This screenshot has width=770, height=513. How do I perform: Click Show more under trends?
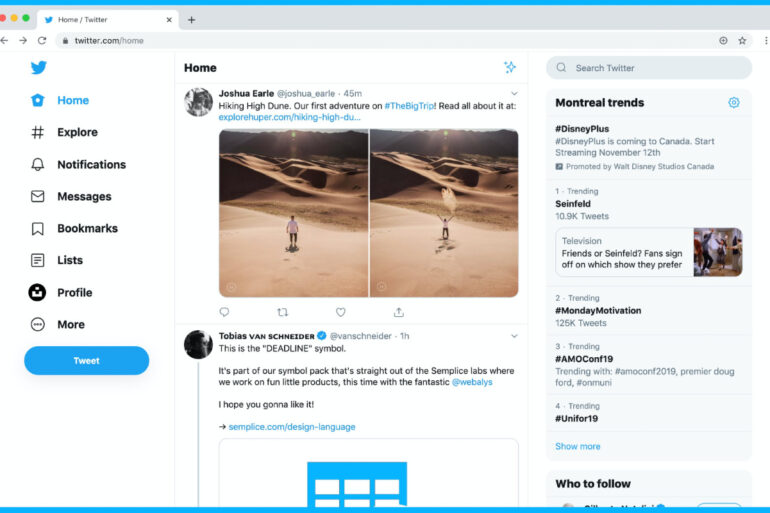[x=578, y=446]
